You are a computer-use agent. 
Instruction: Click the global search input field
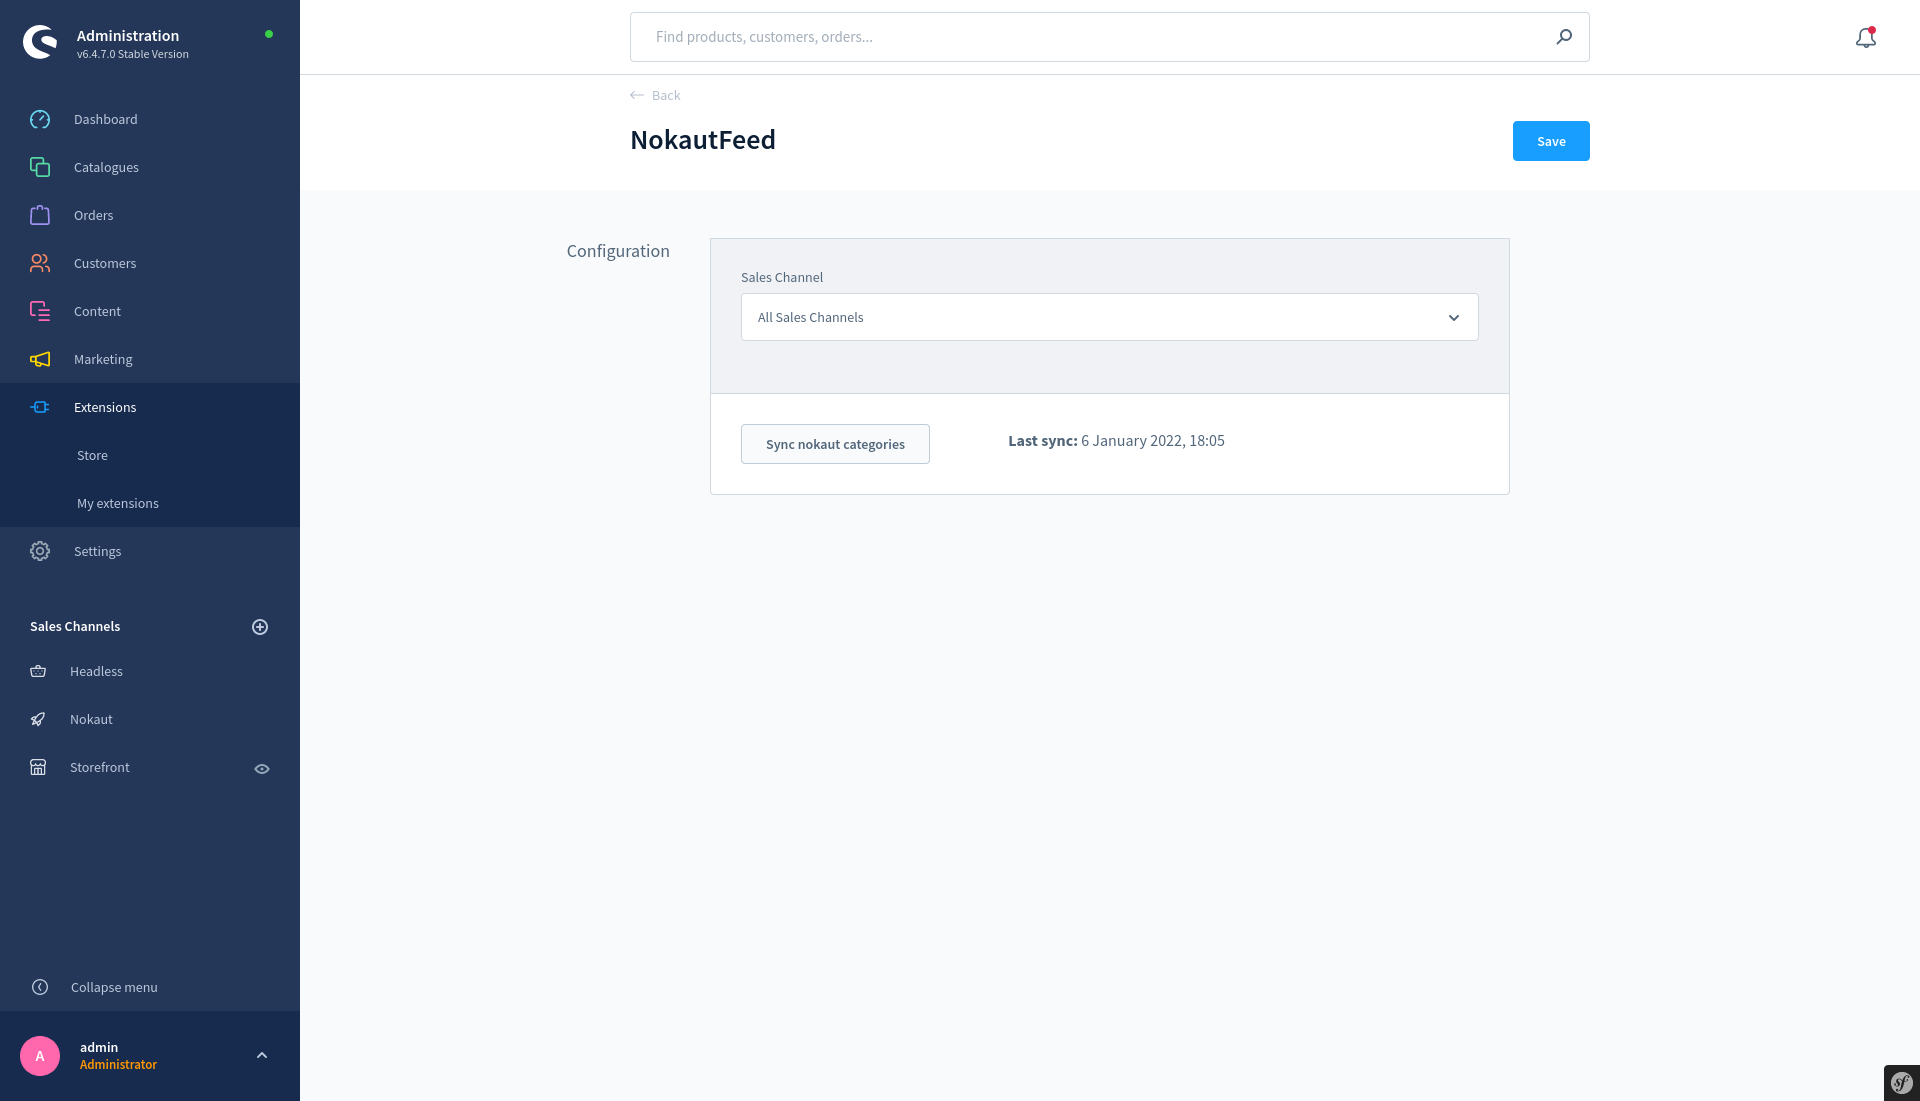pos(1109,36)
